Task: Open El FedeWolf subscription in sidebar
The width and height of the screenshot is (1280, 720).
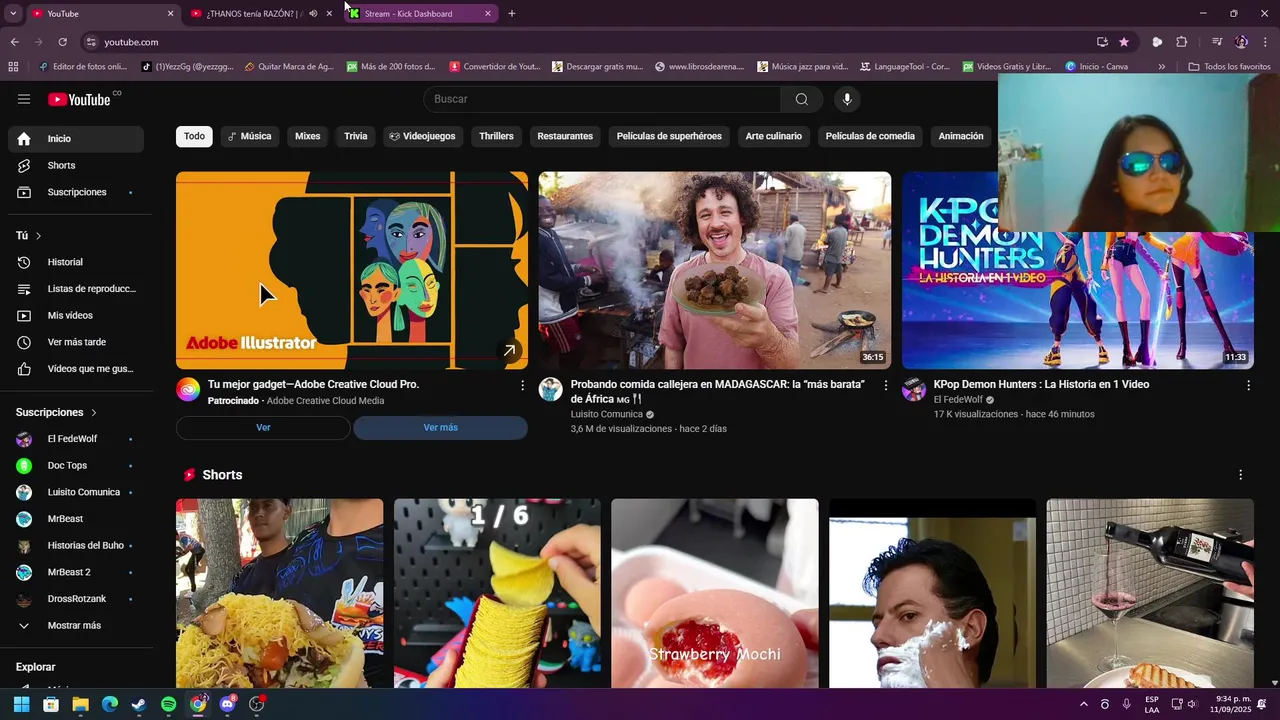Action: (x=76, y=439)
